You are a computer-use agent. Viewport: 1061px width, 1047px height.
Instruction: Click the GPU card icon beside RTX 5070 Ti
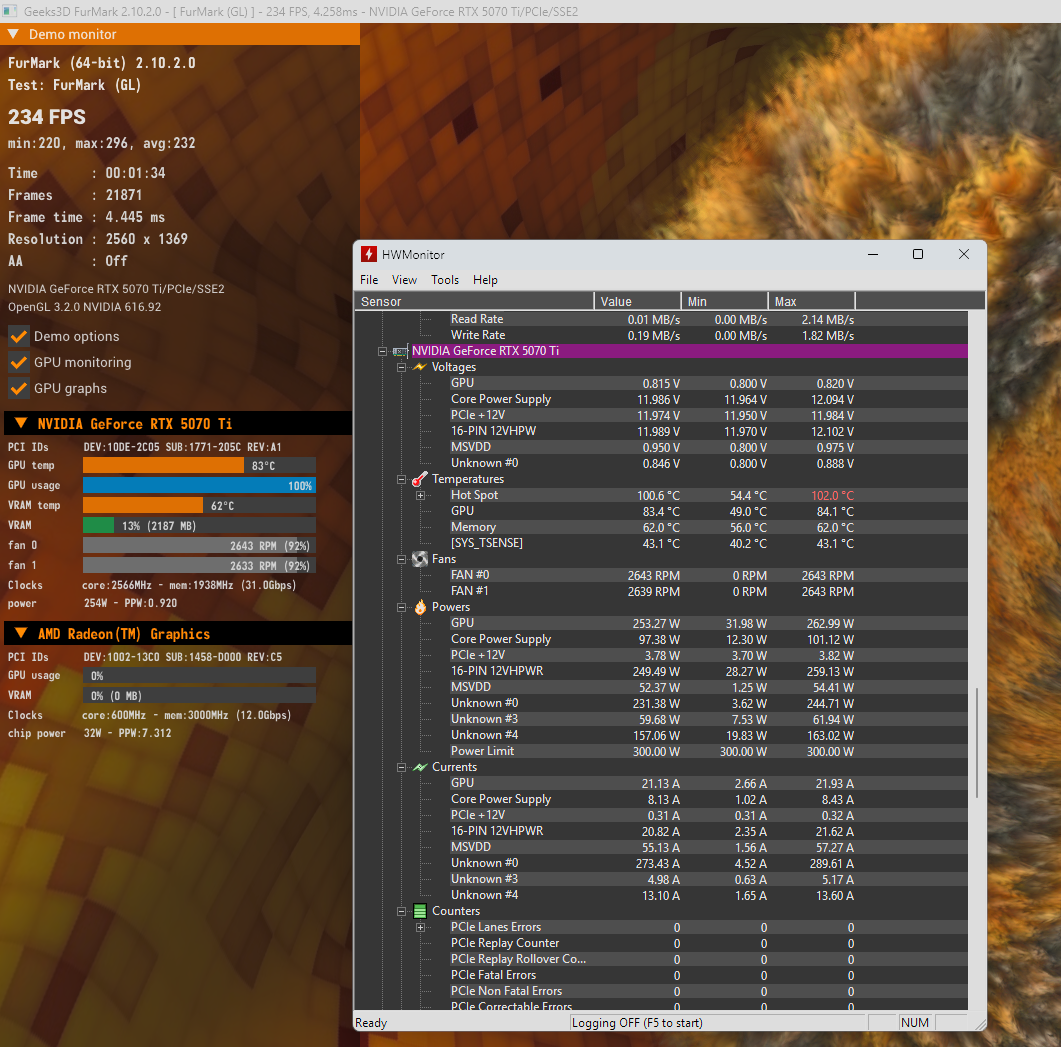click(401, 351)
